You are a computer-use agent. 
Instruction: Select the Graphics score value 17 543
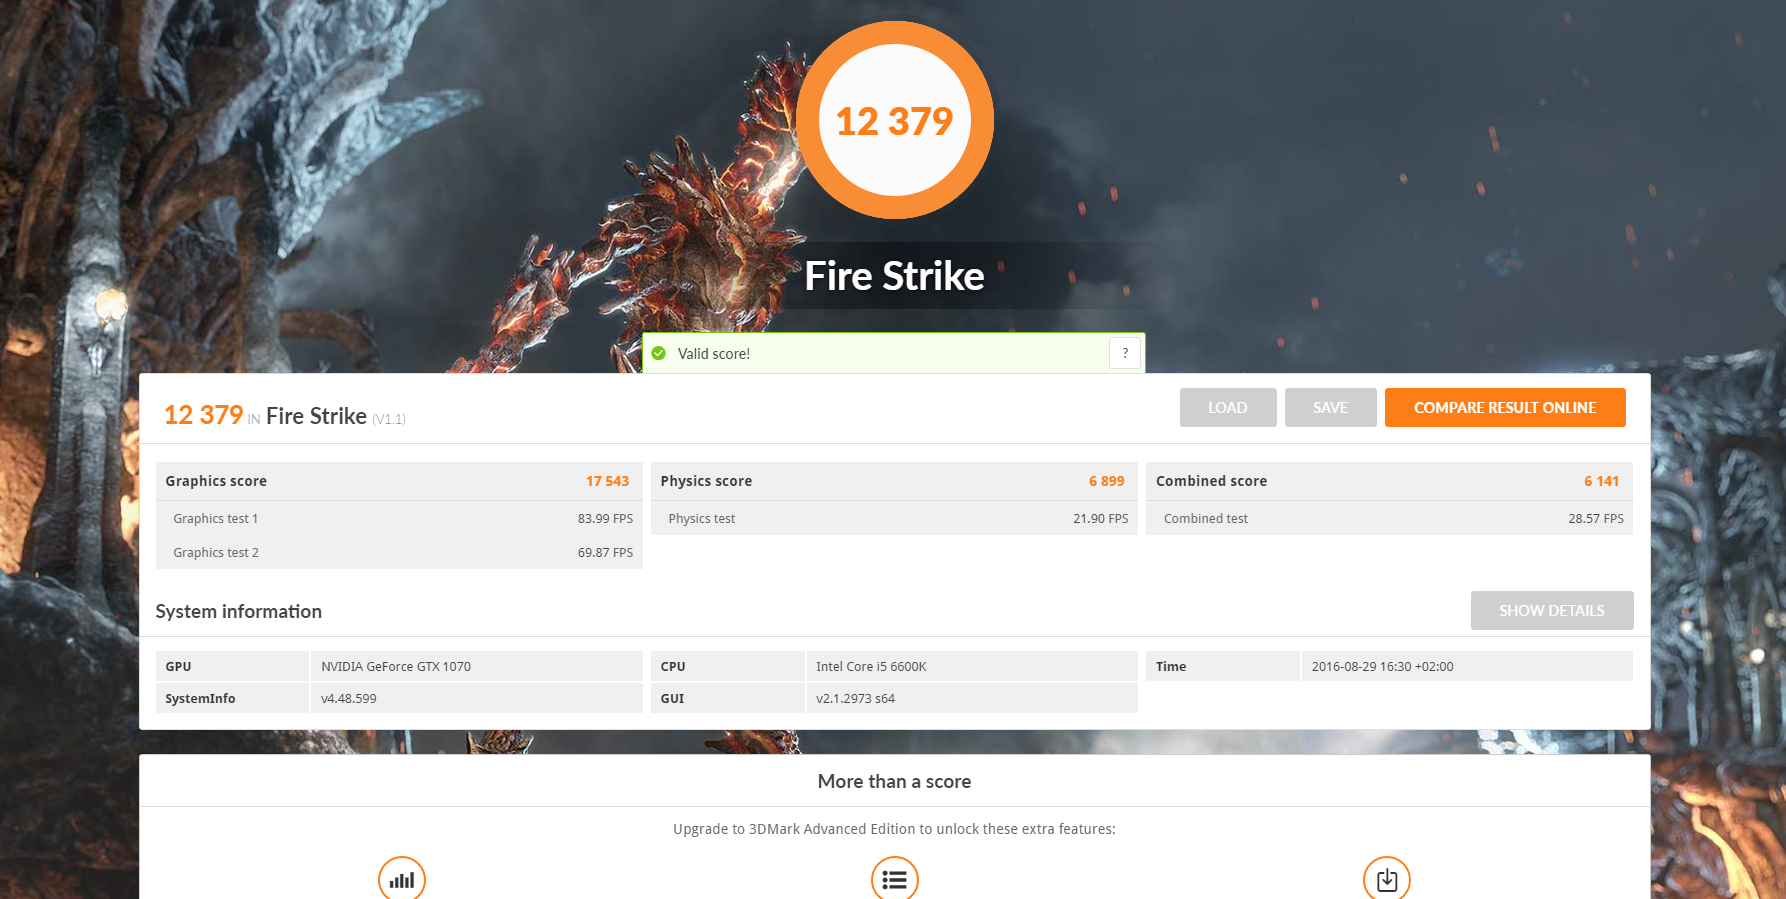(607, 481)
